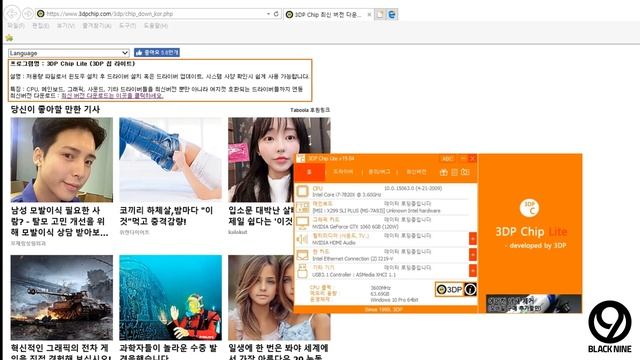The width and height of the screenshot is (640, 360).
Task: Click the 최신 버전 다운로드 link
Action: click(112, 96)
